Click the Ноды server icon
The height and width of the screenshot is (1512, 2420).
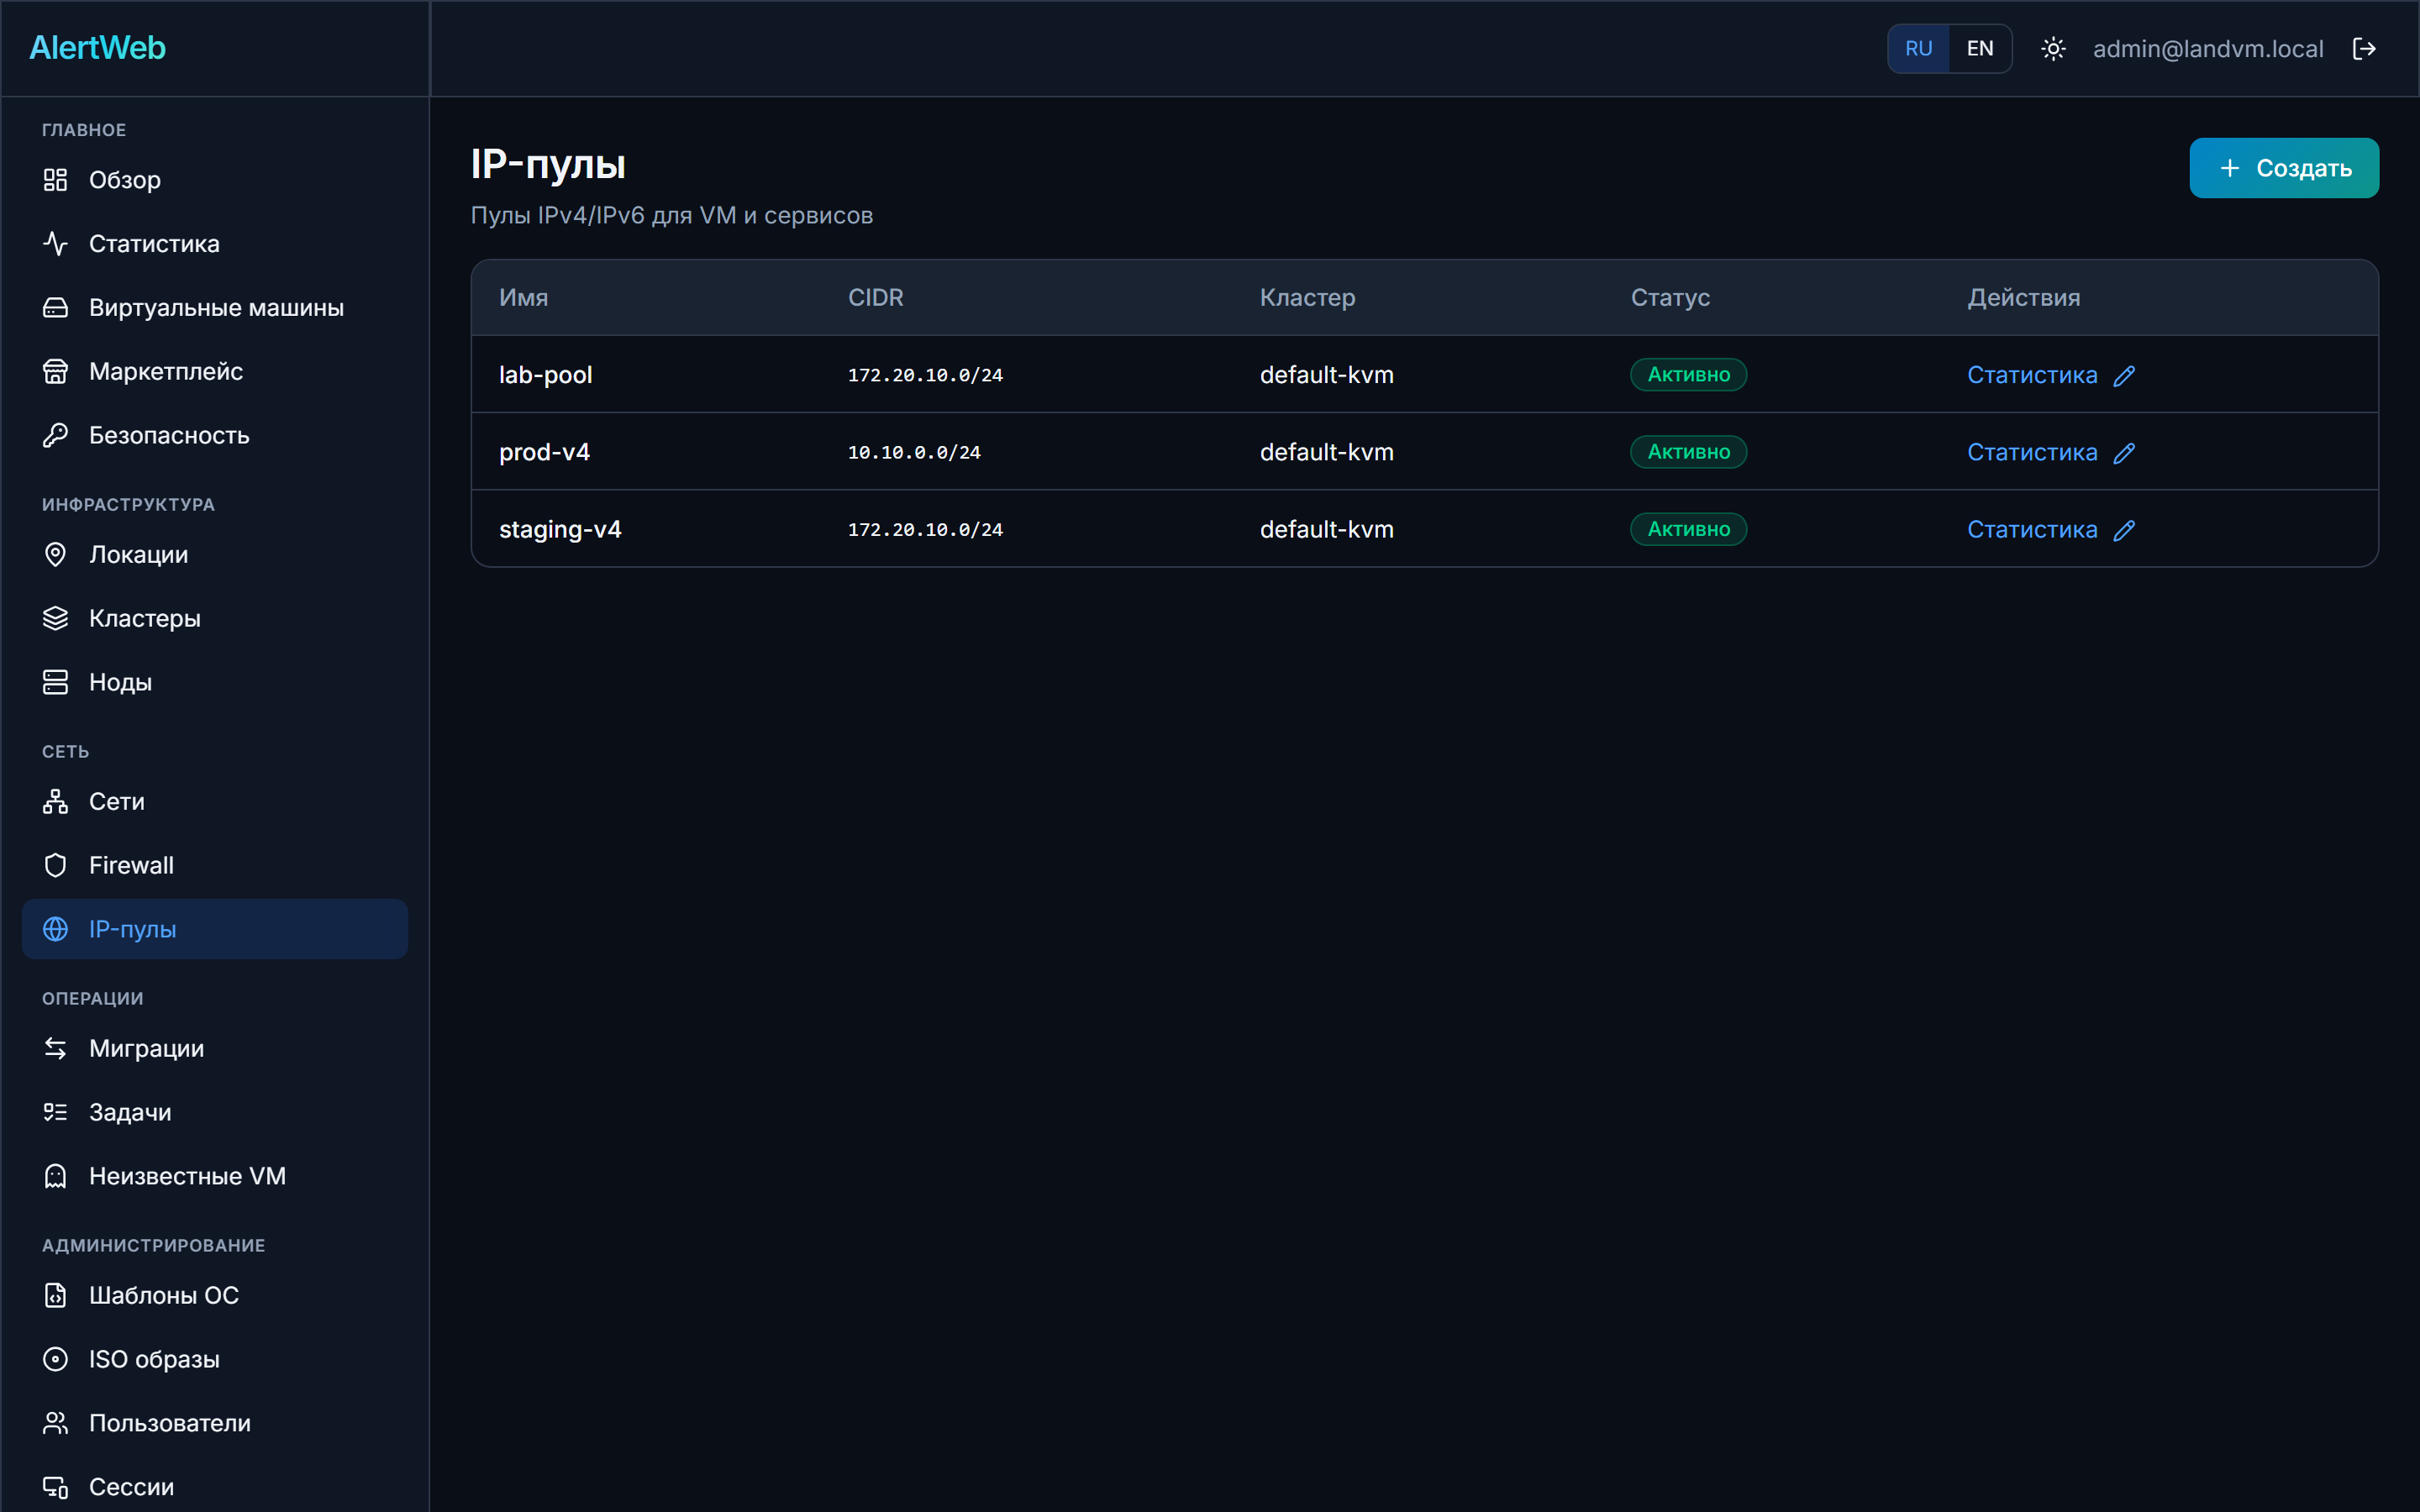55,683
